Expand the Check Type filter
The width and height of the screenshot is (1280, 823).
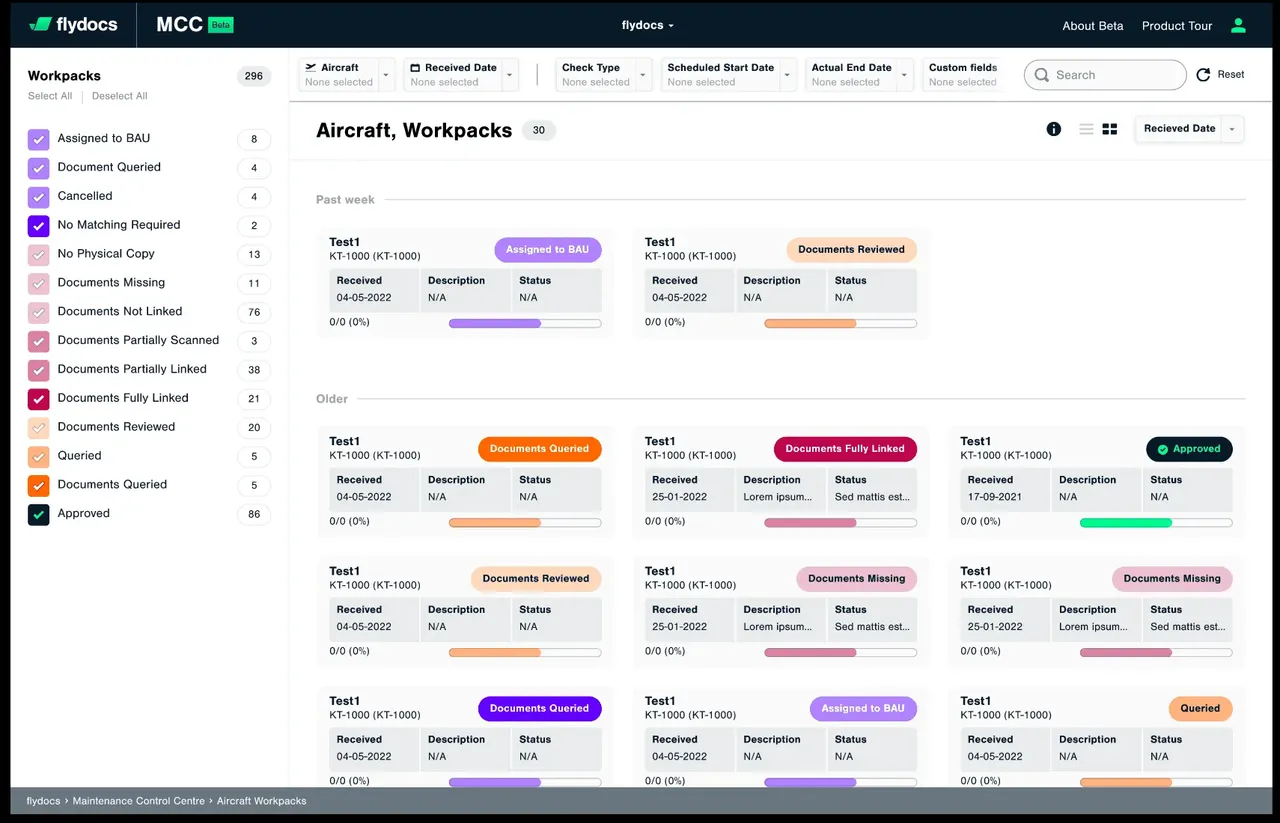pos(604,75)
